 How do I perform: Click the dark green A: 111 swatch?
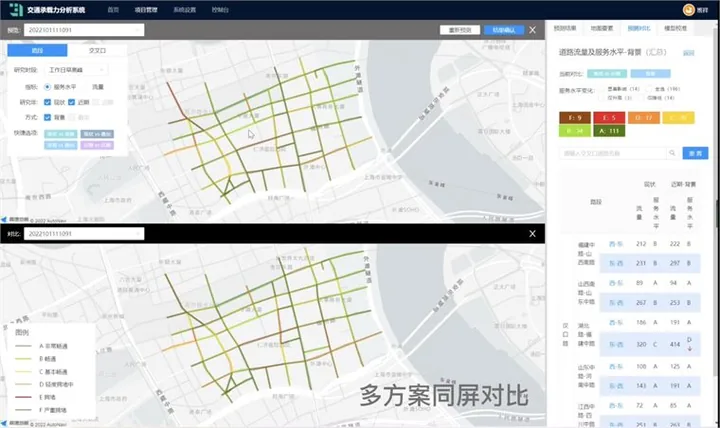[x=609, y=131]
